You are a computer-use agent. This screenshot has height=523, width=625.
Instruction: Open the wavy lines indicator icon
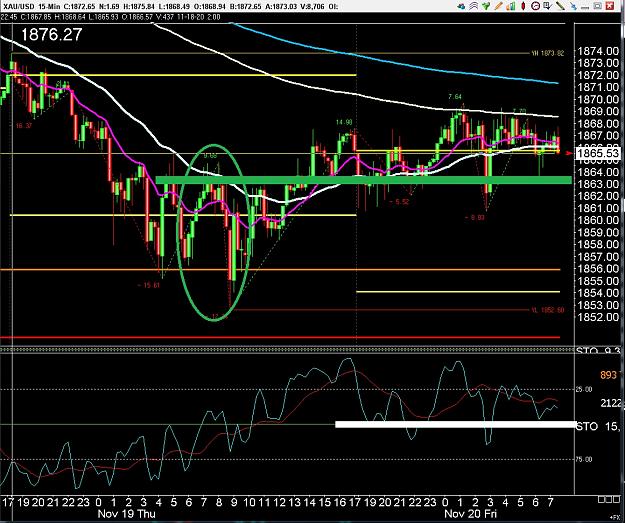[474, 6]
